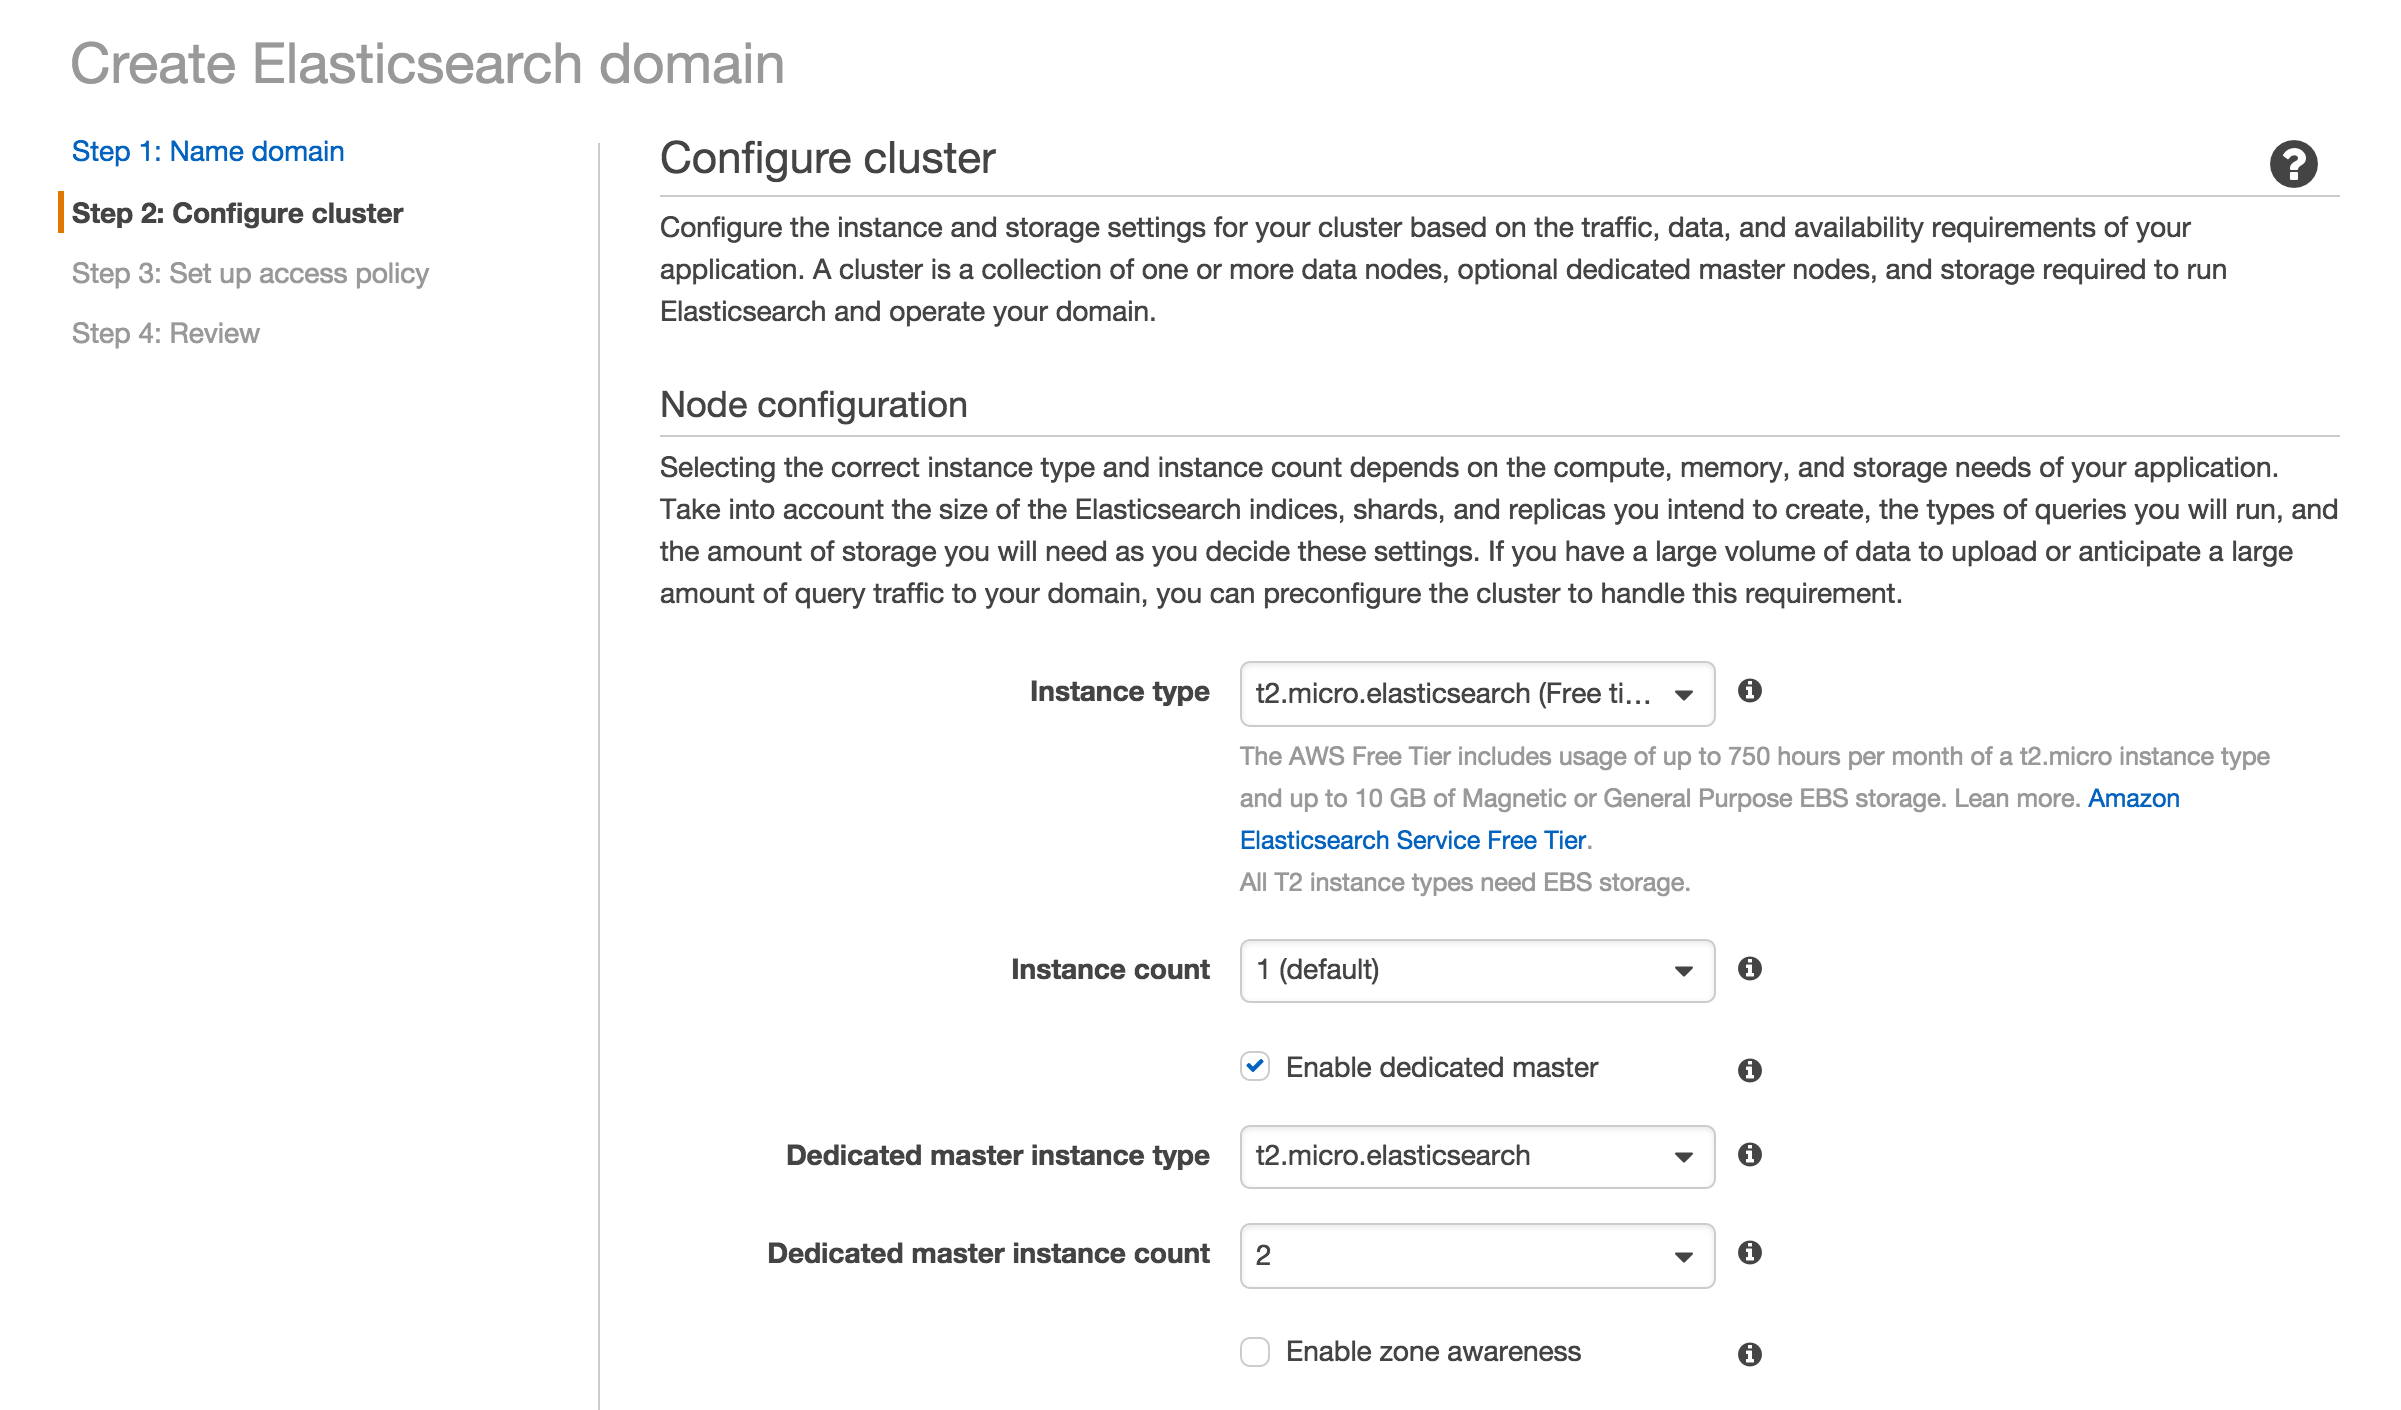Select Step 3: Set up access policy
The width and height of the screenshot is (2401, 1410).
[250, 274]
